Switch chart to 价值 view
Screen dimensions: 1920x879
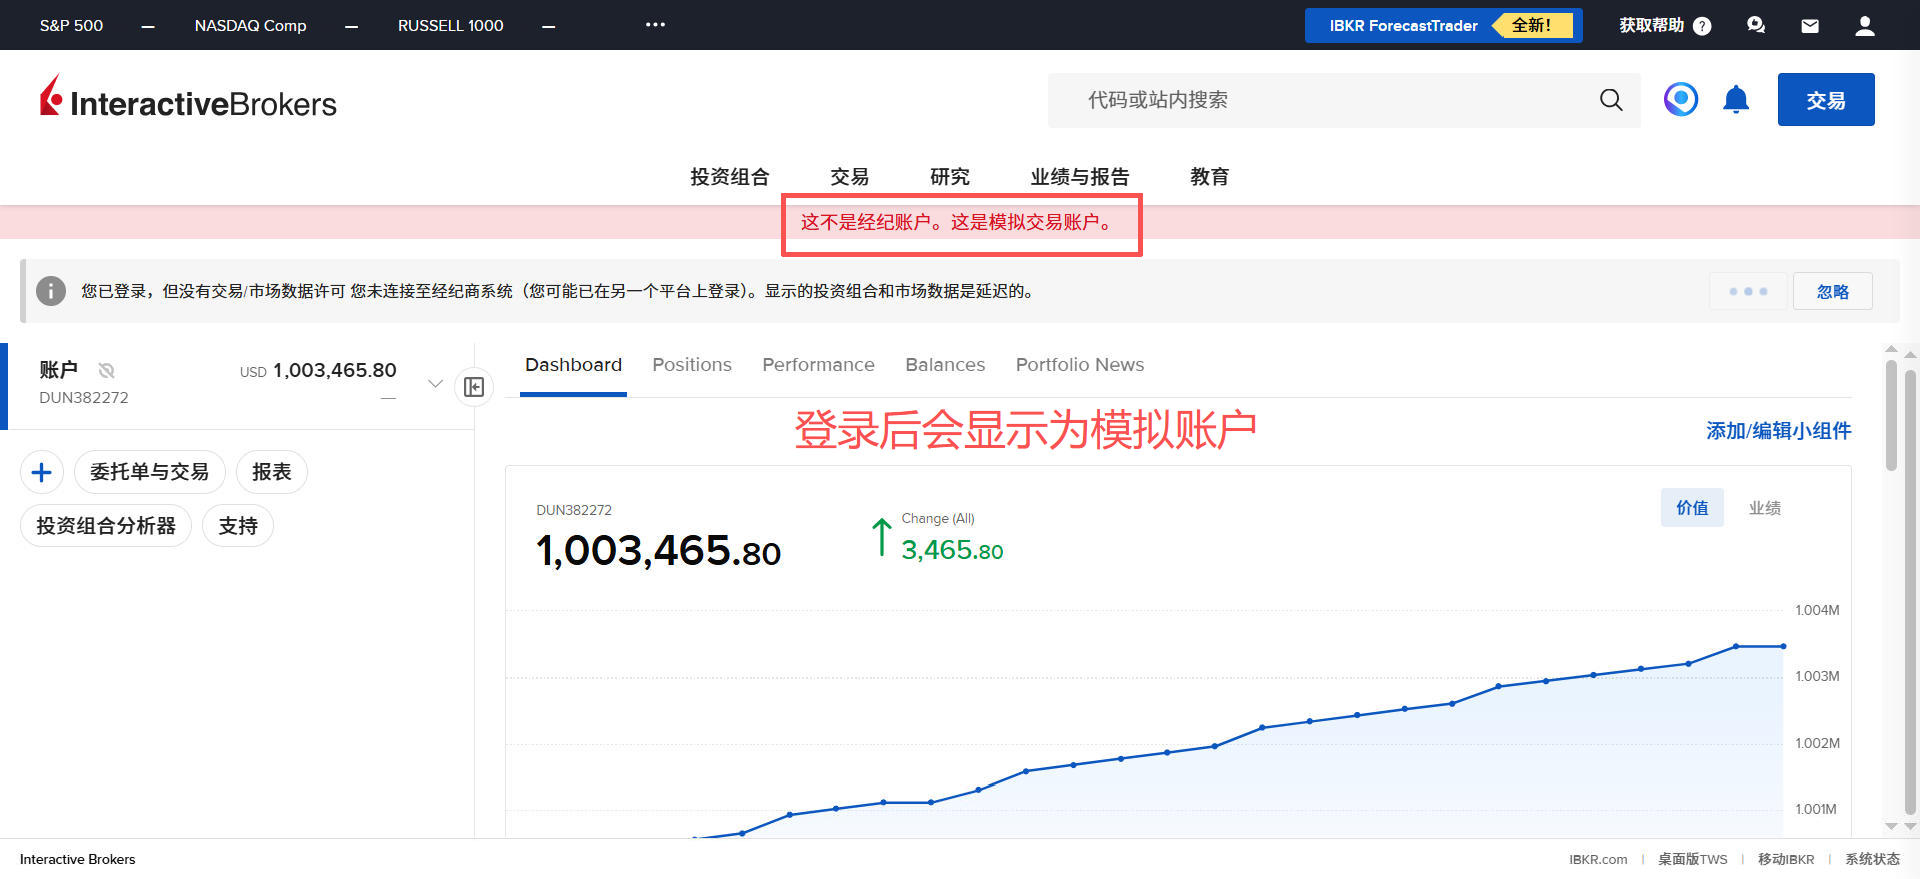1692,508
